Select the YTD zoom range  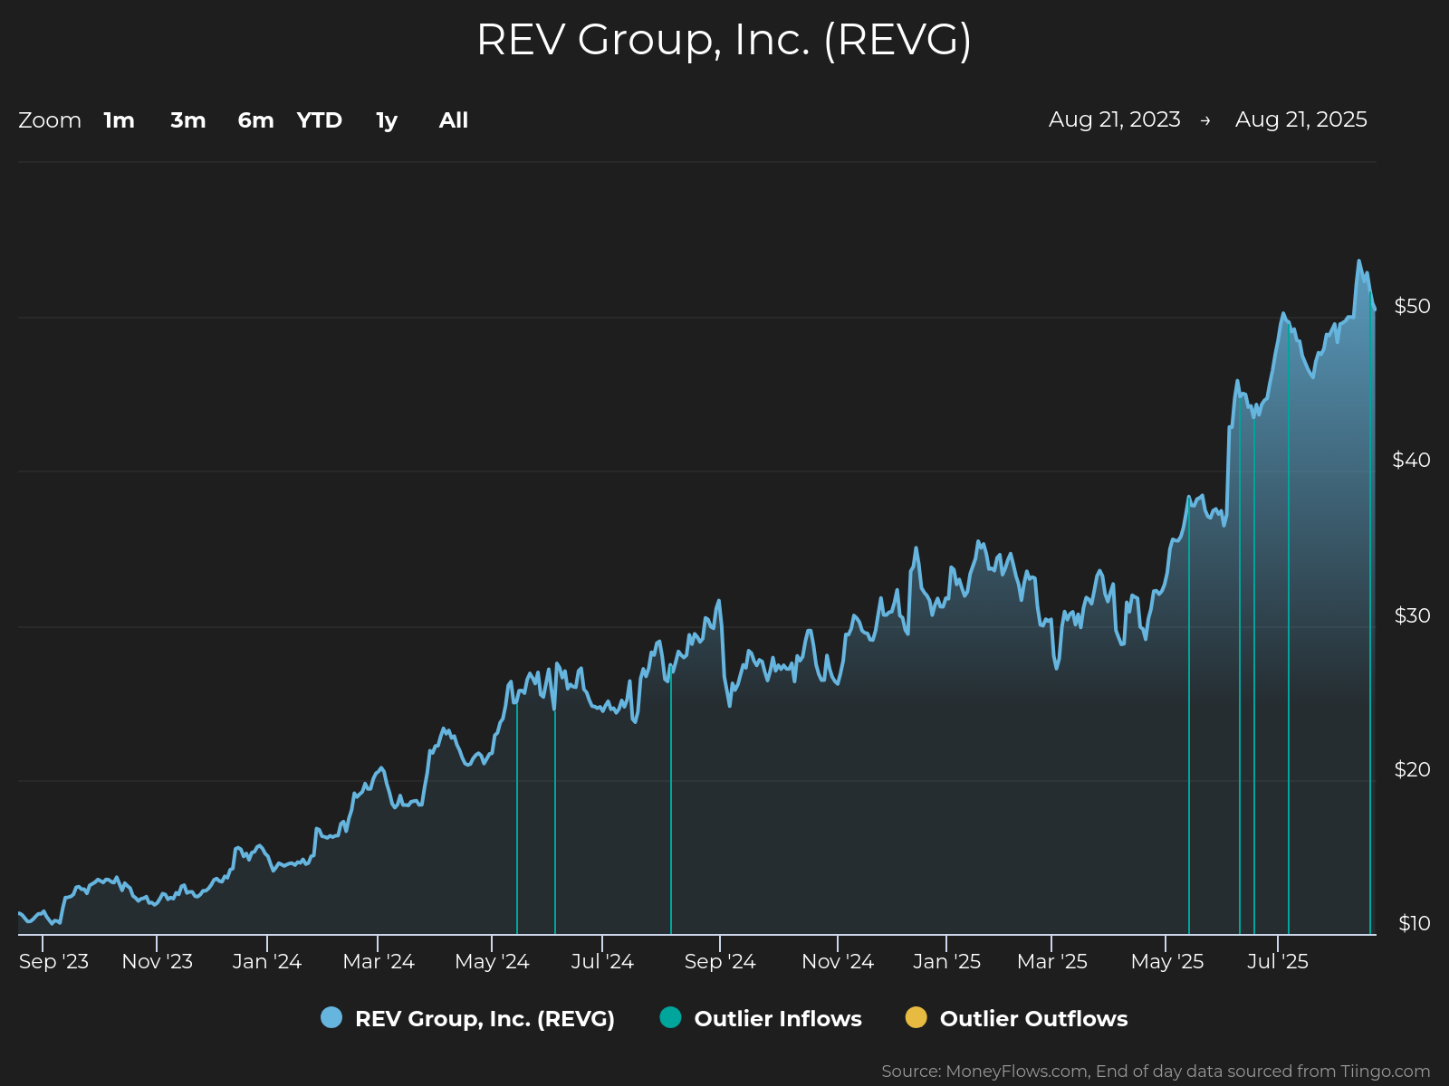[x=320, y=120]
